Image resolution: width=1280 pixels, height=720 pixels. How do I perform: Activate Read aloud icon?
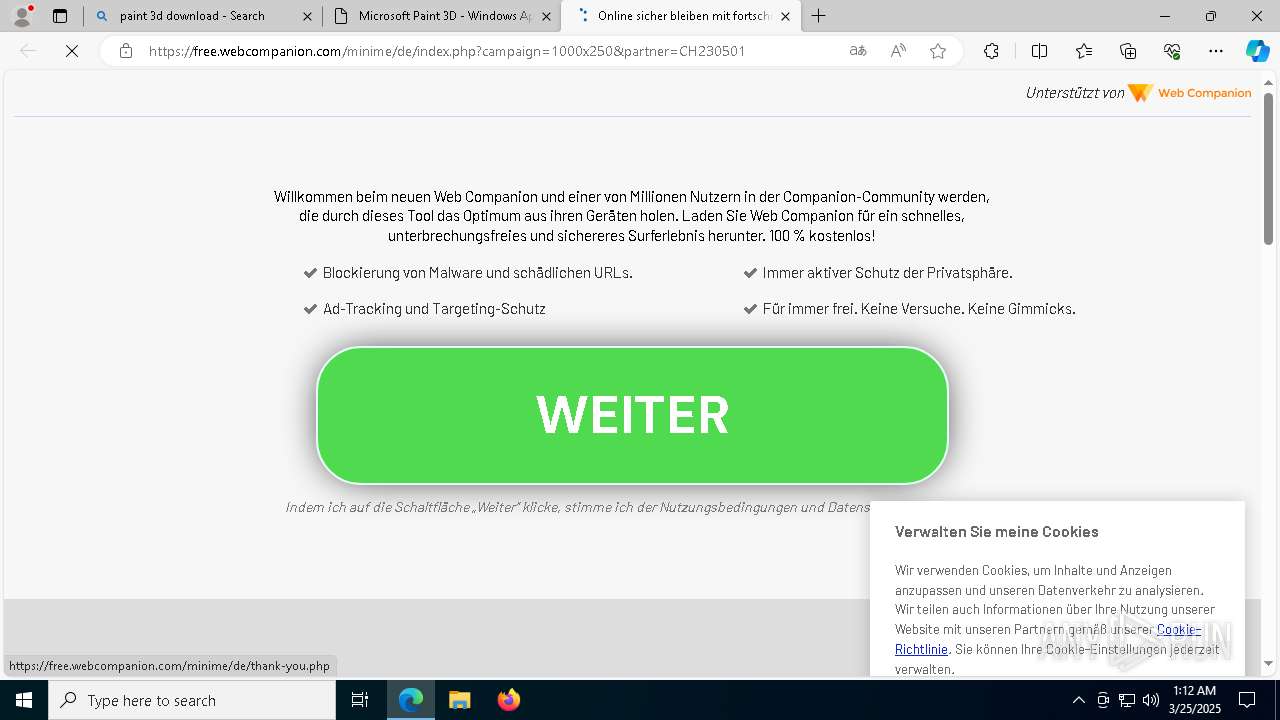(x=898, y=51)
